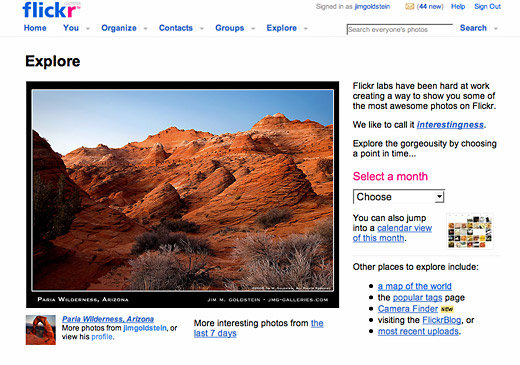Image resolution: width=520 pixels, height=365 pixels.
Task: Open the mail envelope icon
Action: (x=409, y=6)
